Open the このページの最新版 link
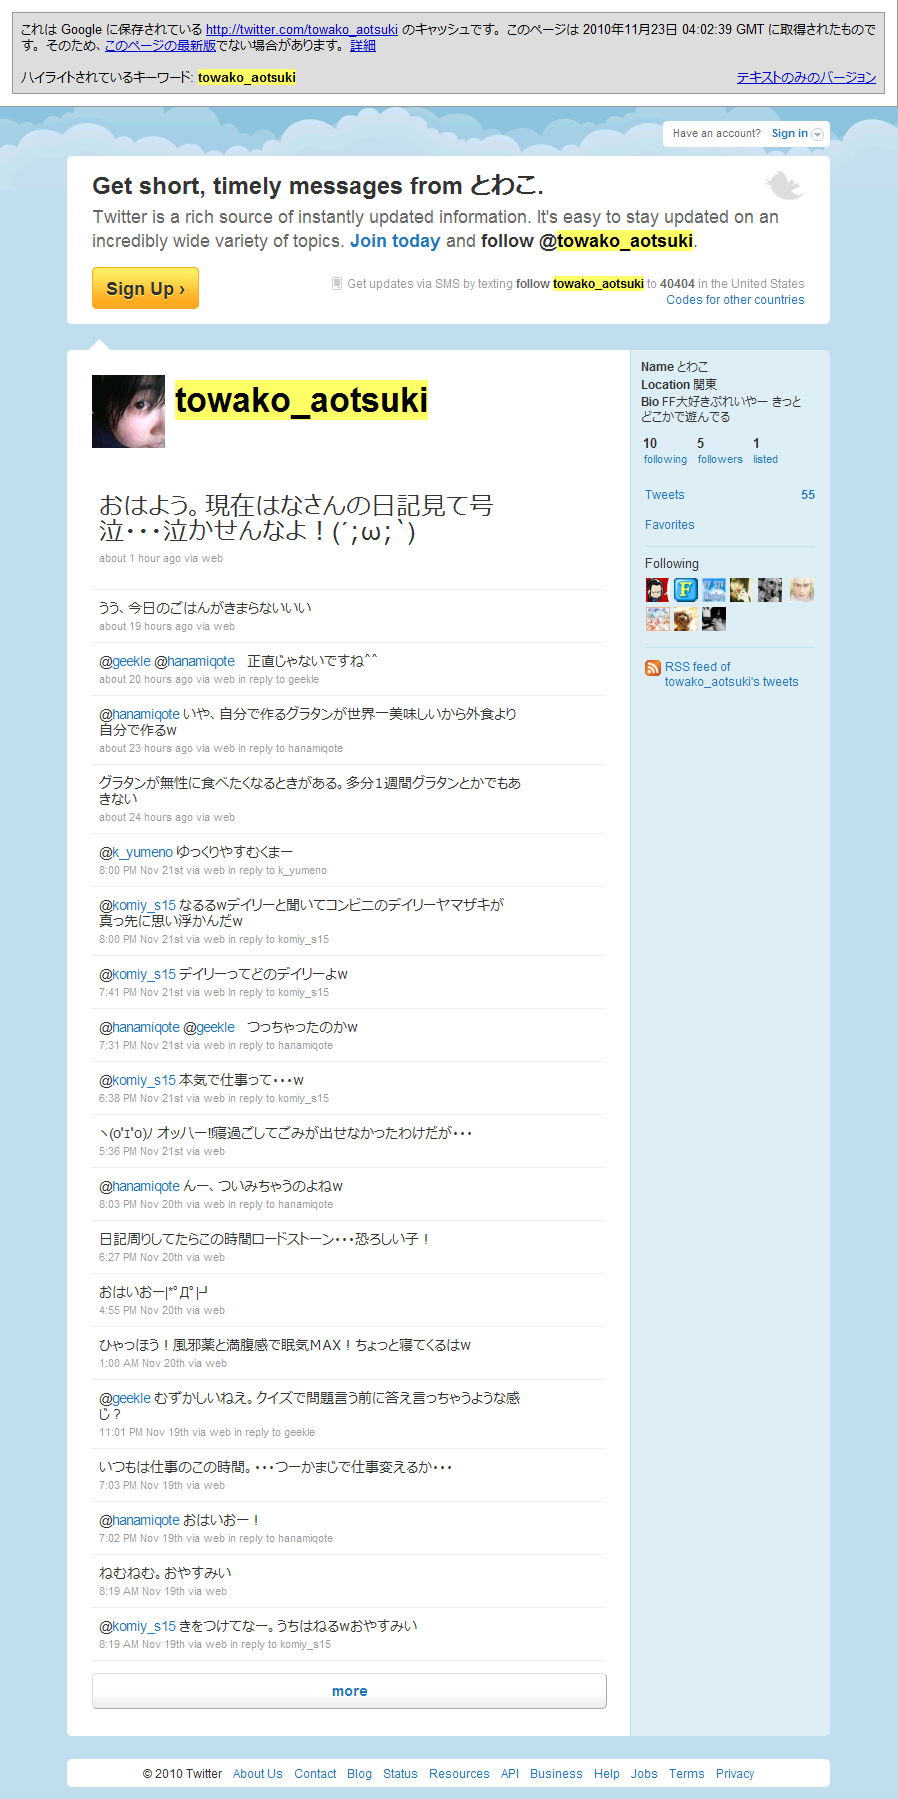 tap(160, 45)
